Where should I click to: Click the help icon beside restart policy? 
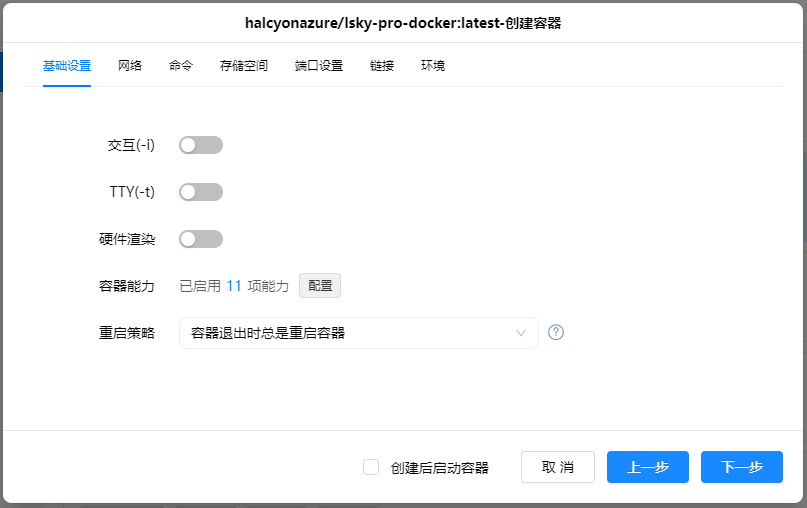click(556, 333)
